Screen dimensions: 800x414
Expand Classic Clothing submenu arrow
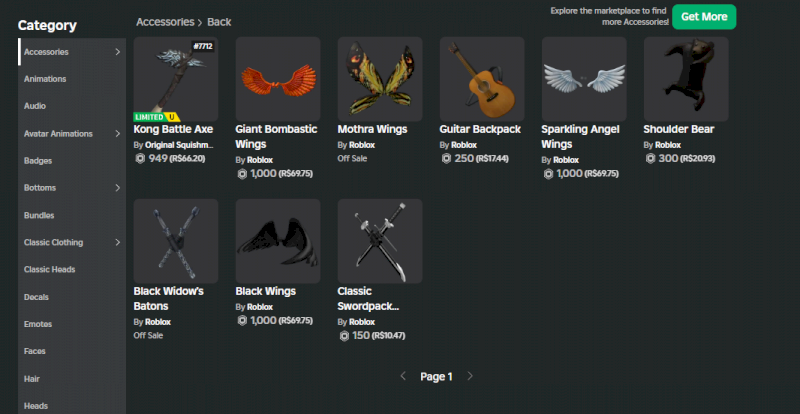point(118,242)
